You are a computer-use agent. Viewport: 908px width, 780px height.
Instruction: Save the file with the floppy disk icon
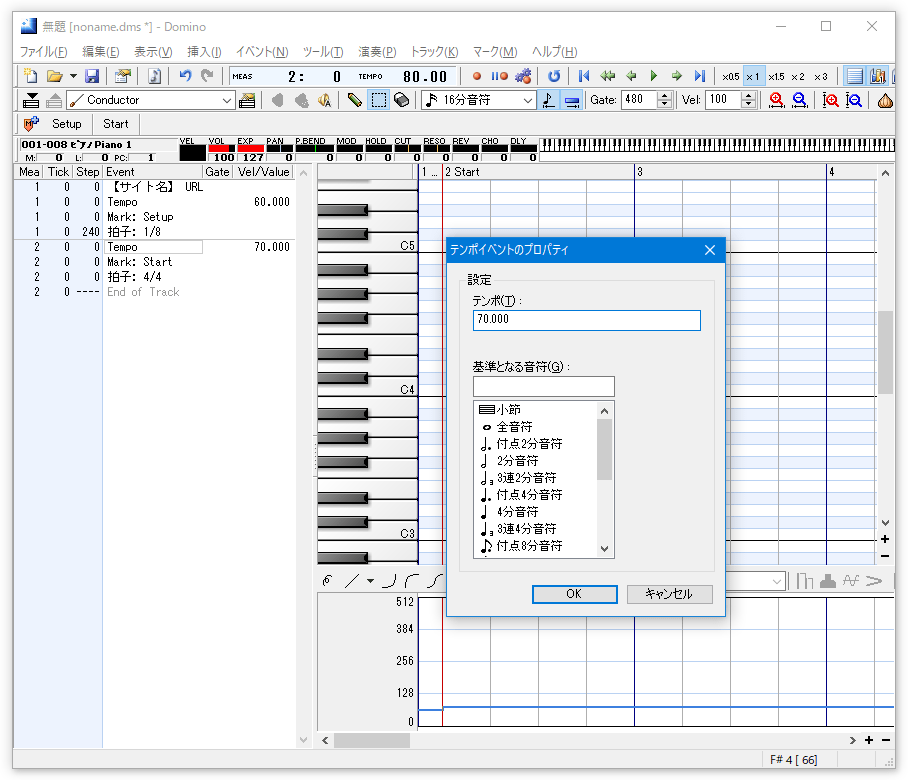click(x=92, y=76)
